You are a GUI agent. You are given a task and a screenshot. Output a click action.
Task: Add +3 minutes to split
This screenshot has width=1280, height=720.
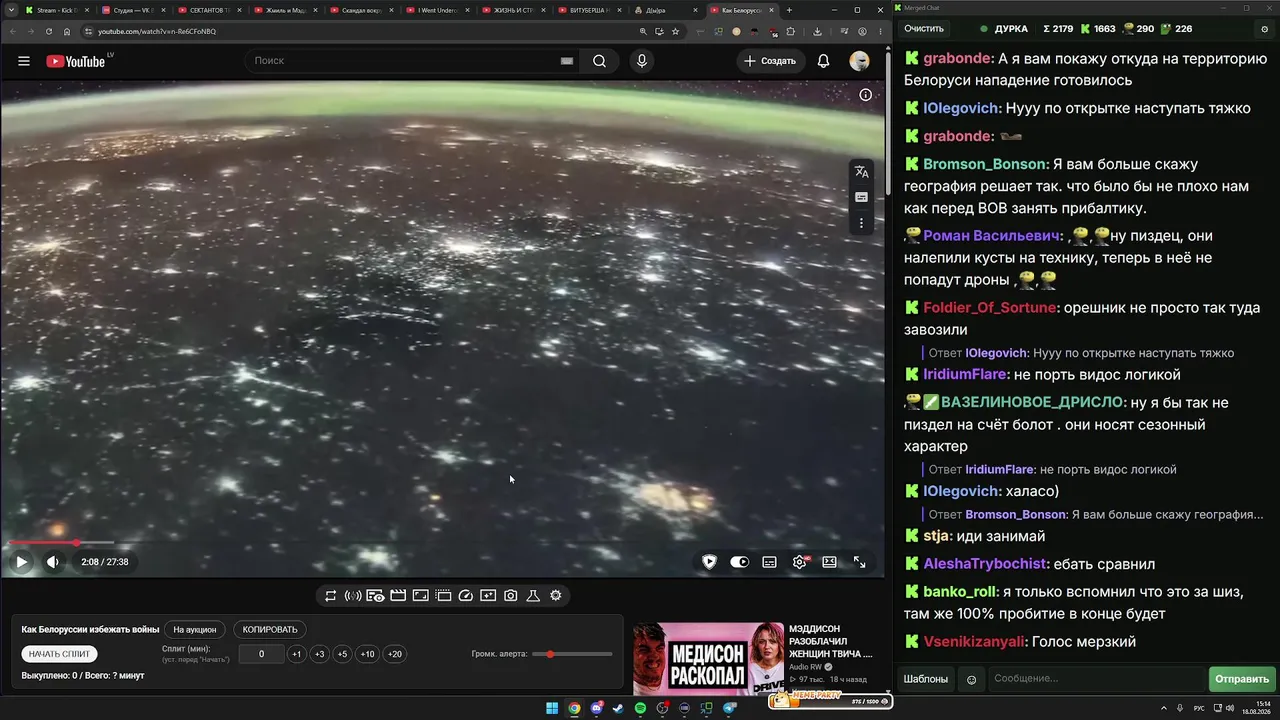[319, 654]
